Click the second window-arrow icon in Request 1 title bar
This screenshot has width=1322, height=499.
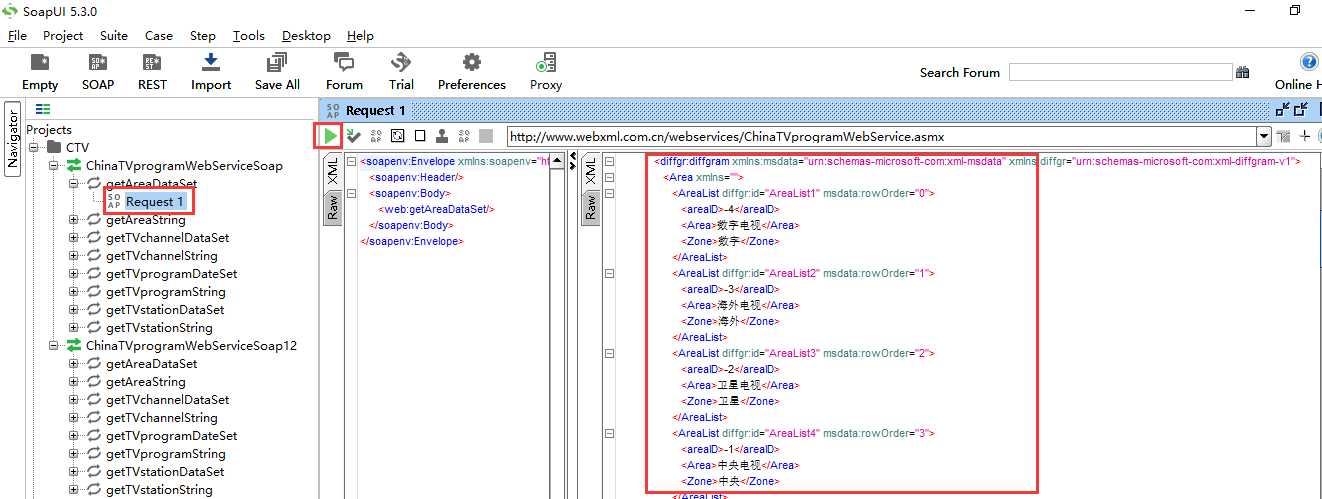1301,110
